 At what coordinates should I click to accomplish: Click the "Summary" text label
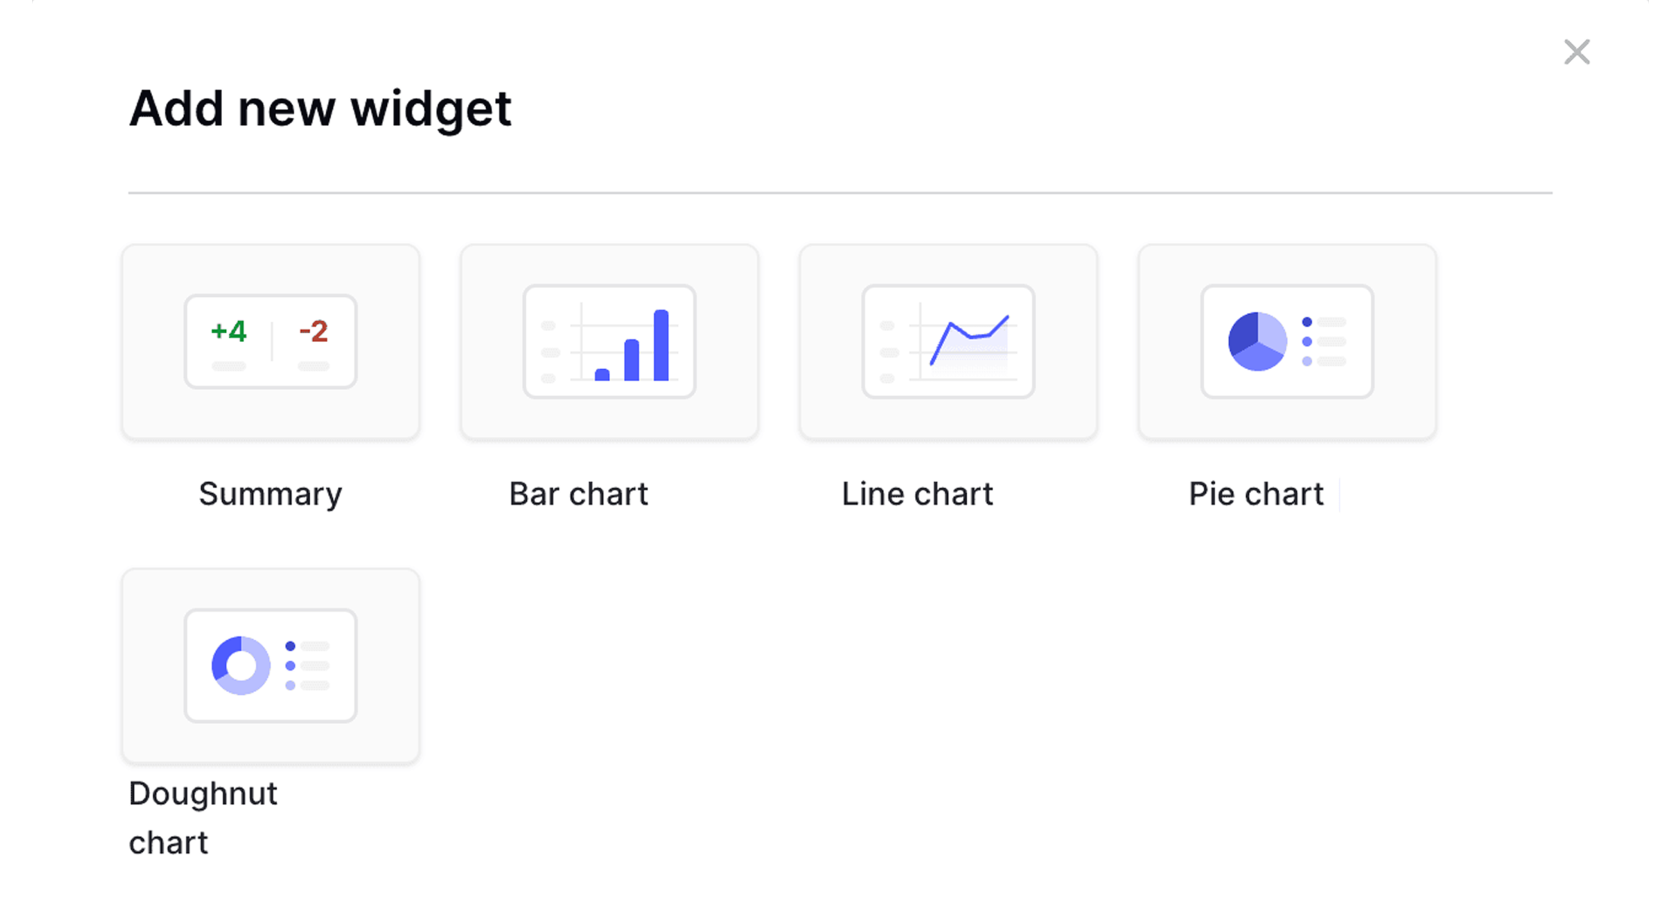point(270,494)
